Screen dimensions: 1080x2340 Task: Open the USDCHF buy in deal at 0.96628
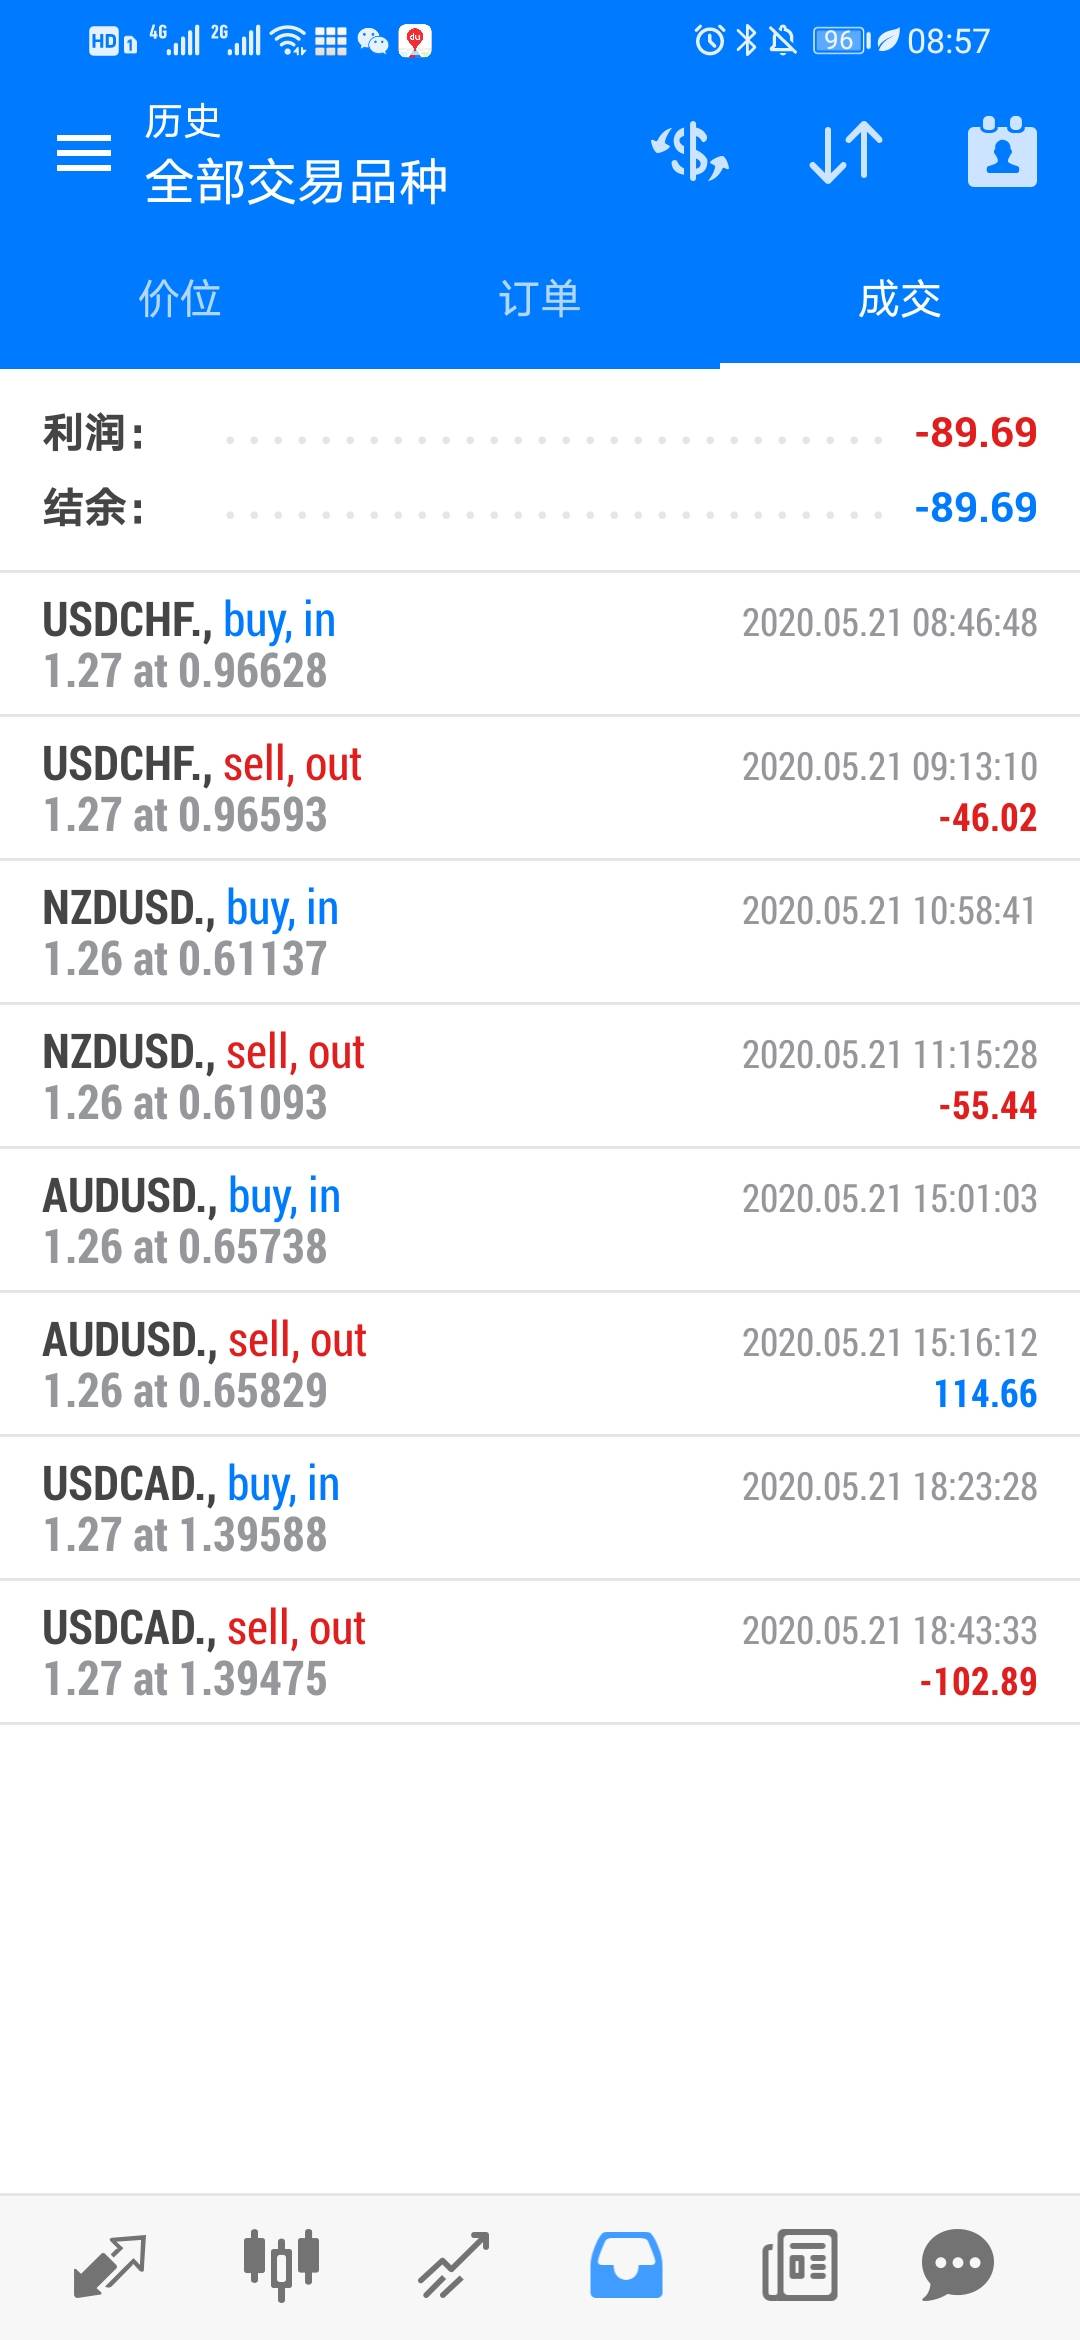tap(540, 645)
